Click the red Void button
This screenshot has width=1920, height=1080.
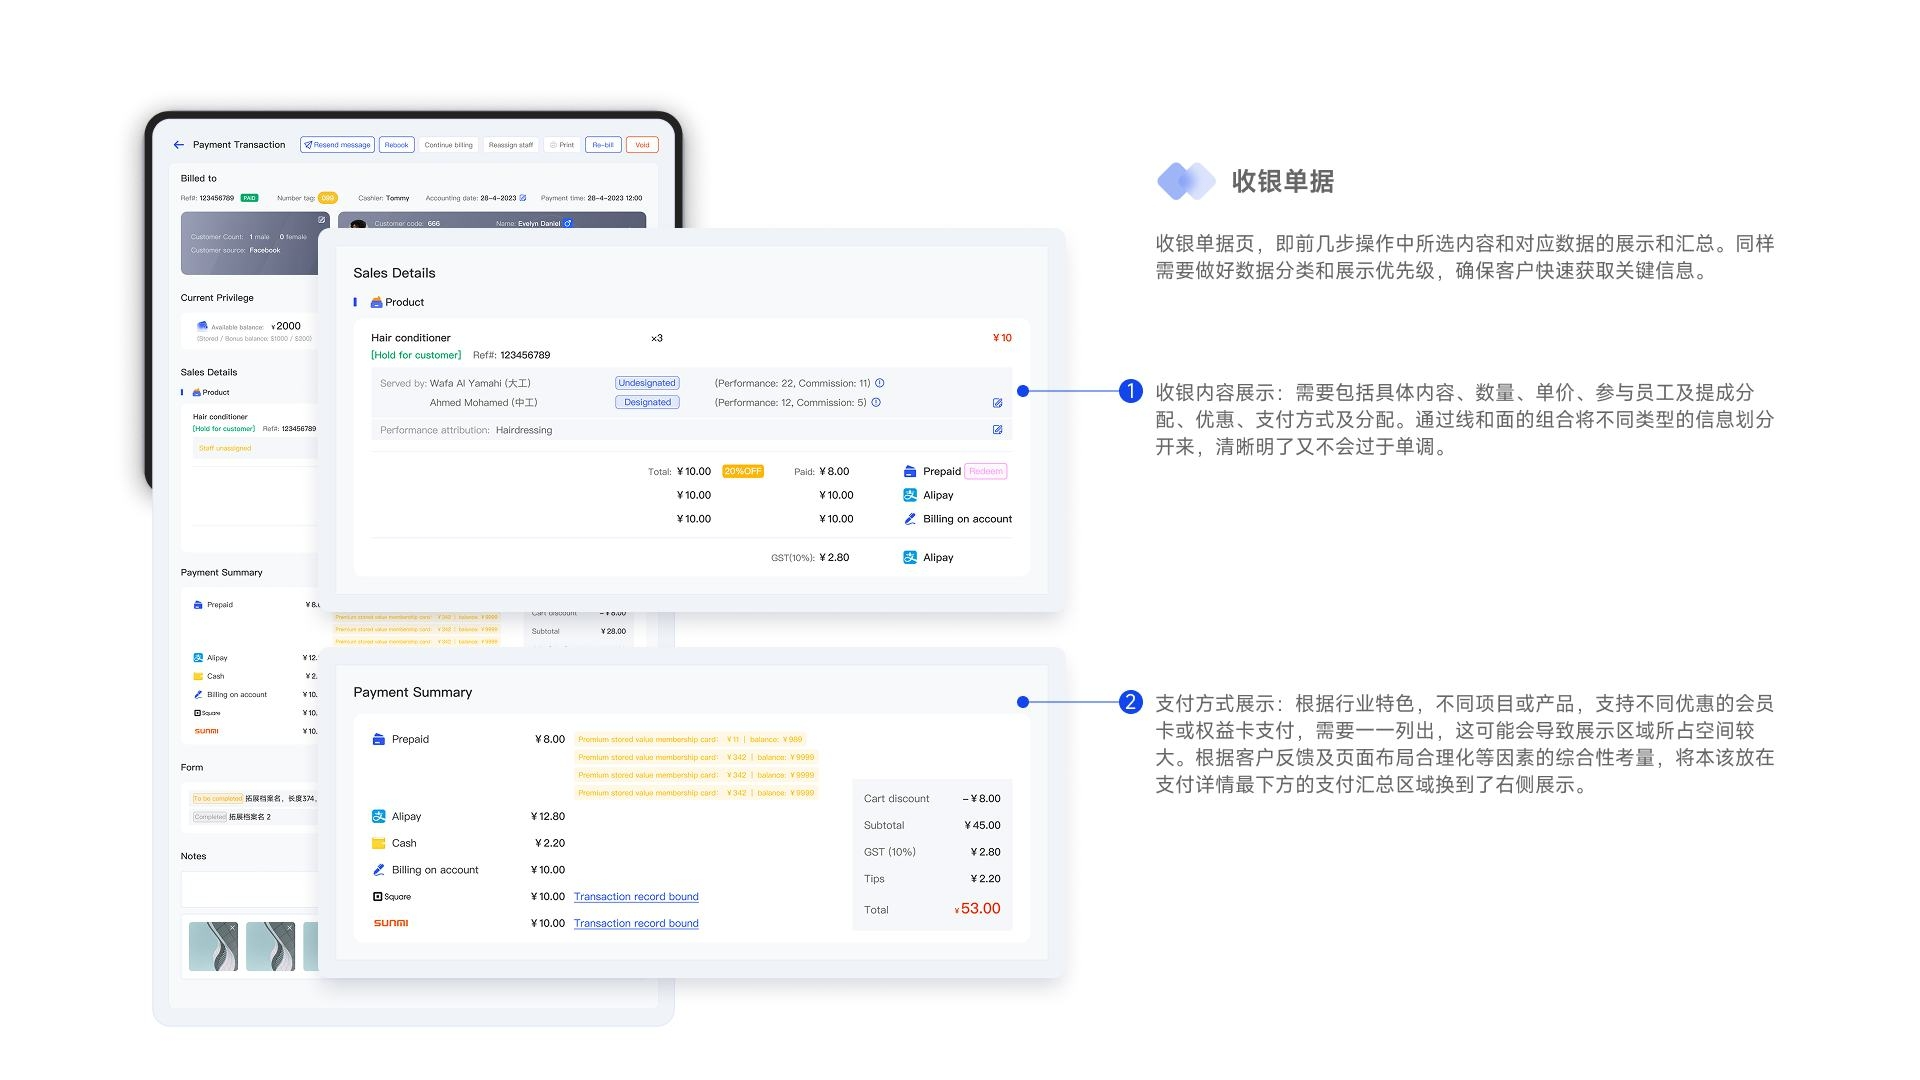click(642, 145)
